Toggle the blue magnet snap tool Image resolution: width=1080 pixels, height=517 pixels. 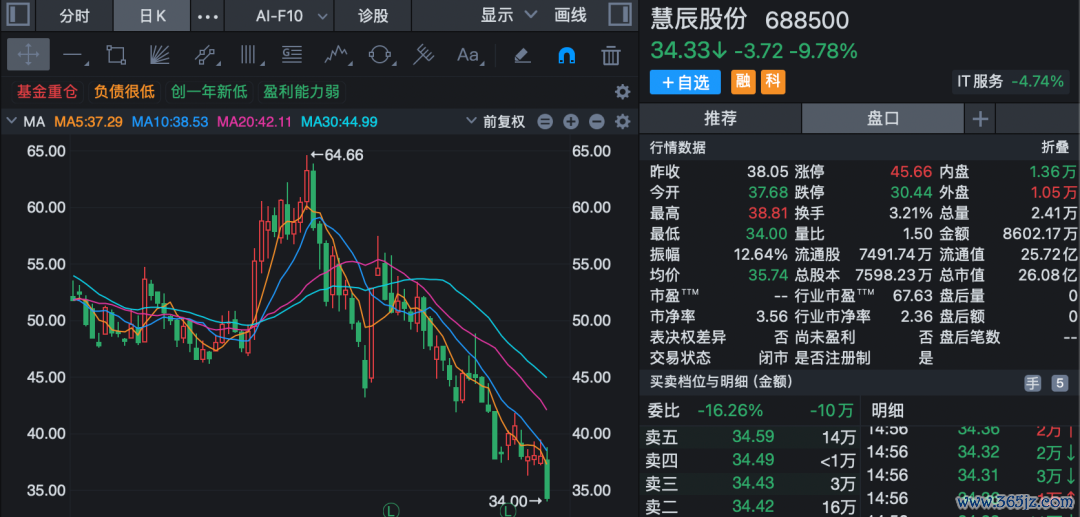click(566, 54)
